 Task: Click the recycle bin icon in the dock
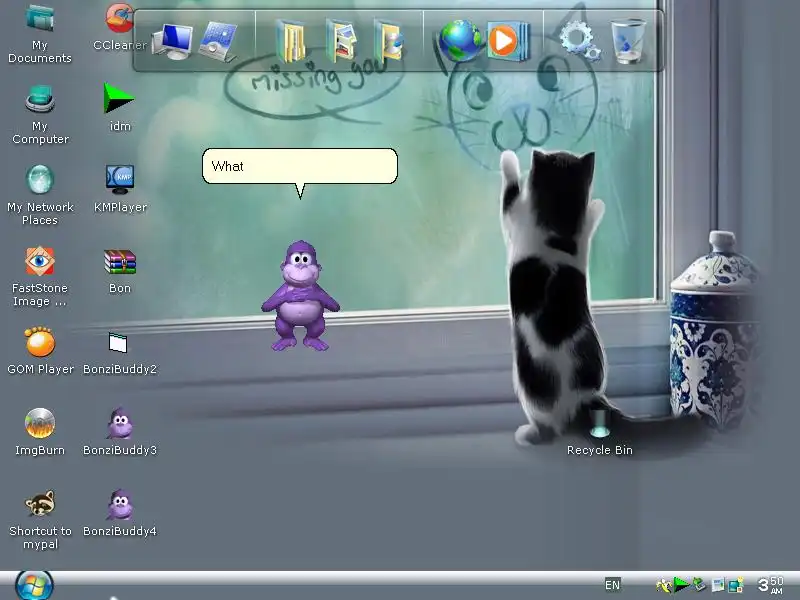click(629, 41)
